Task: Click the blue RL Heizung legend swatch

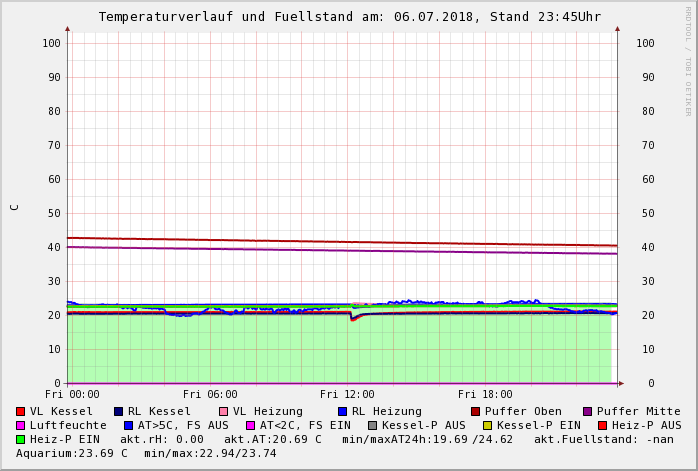Action: point(342,411)
